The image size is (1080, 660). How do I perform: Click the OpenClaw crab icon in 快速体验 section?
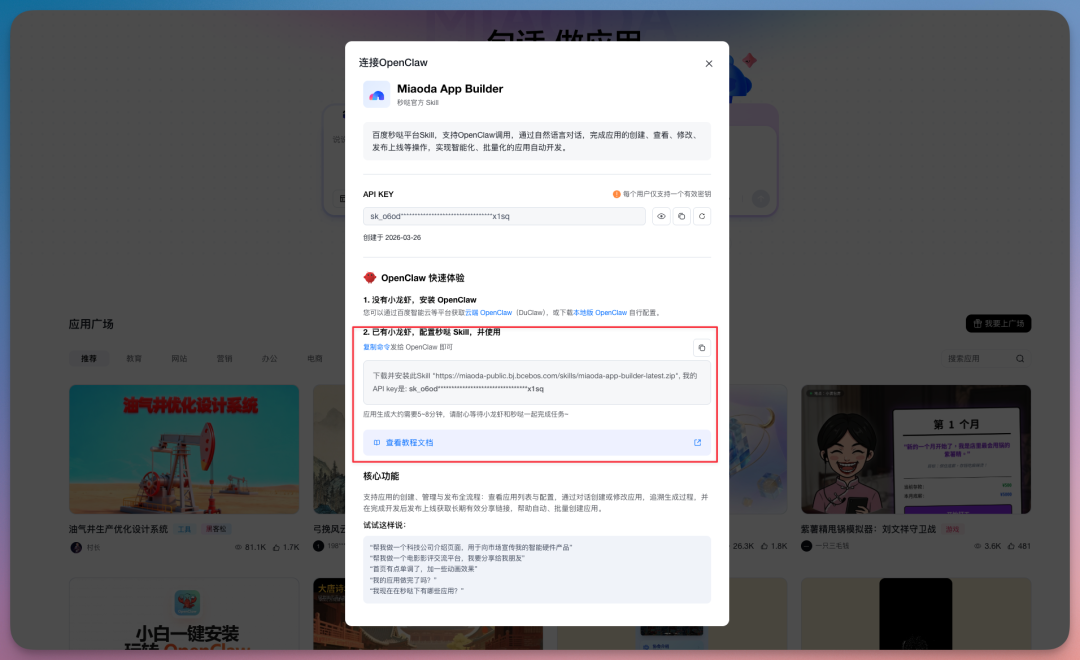(x=369, y=277)
